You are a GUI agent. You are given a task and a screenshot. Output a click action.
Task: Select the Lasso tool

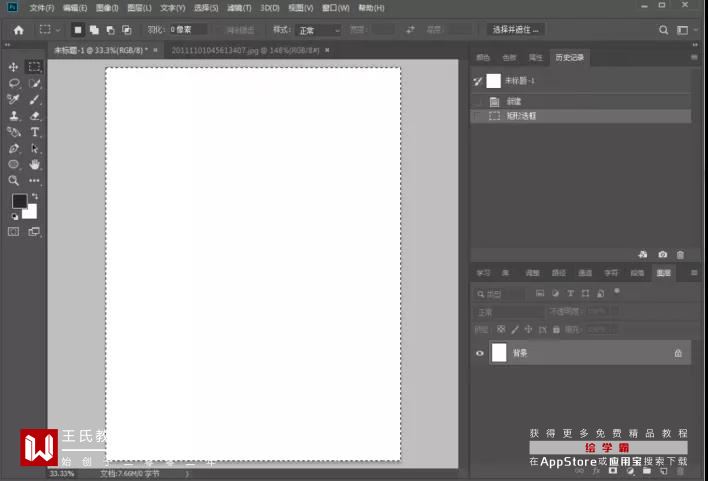point(14,84)
